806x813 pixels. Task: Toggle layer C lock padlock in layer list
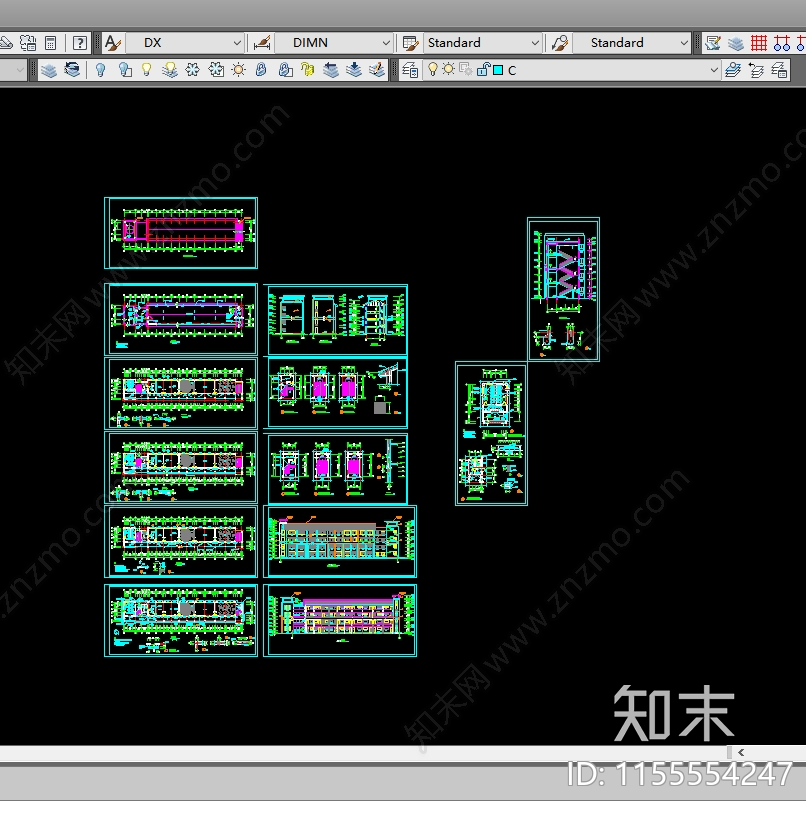pos(483,69)
